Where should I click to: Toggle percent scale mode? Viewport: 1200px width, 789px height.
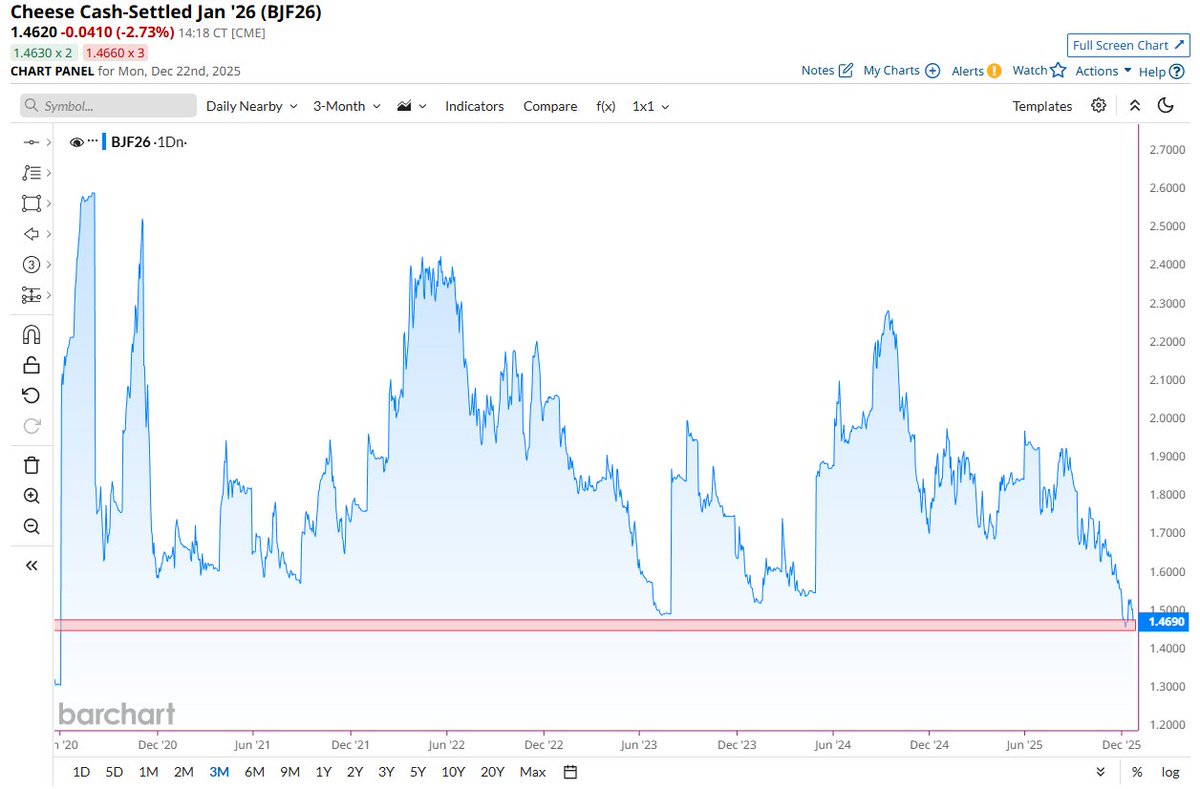[1137, 772]
